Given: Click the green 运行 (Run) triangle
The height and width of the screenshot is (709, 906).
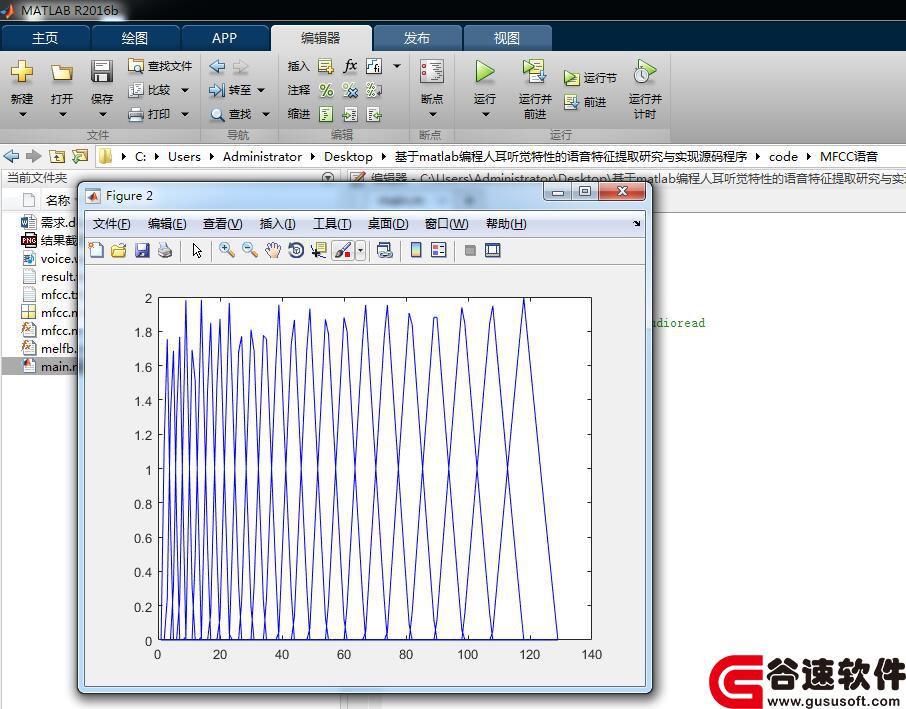Looking at the screenshot, I should coord(485,72).
